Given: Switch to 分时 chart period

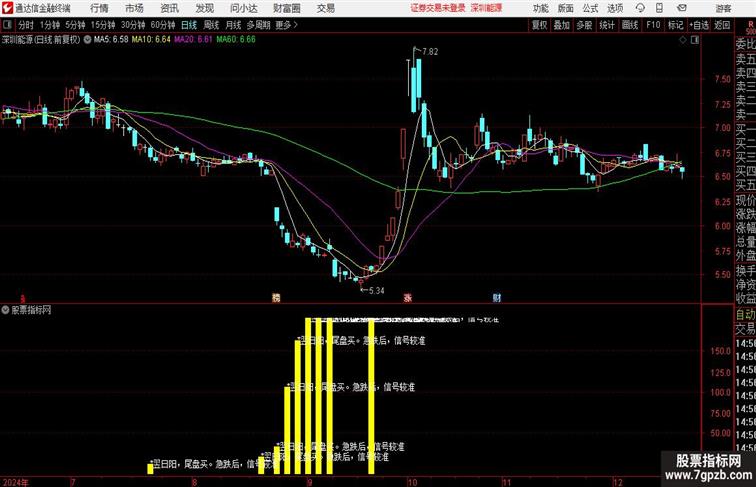Looking at the screenshot, I should 26,25.
